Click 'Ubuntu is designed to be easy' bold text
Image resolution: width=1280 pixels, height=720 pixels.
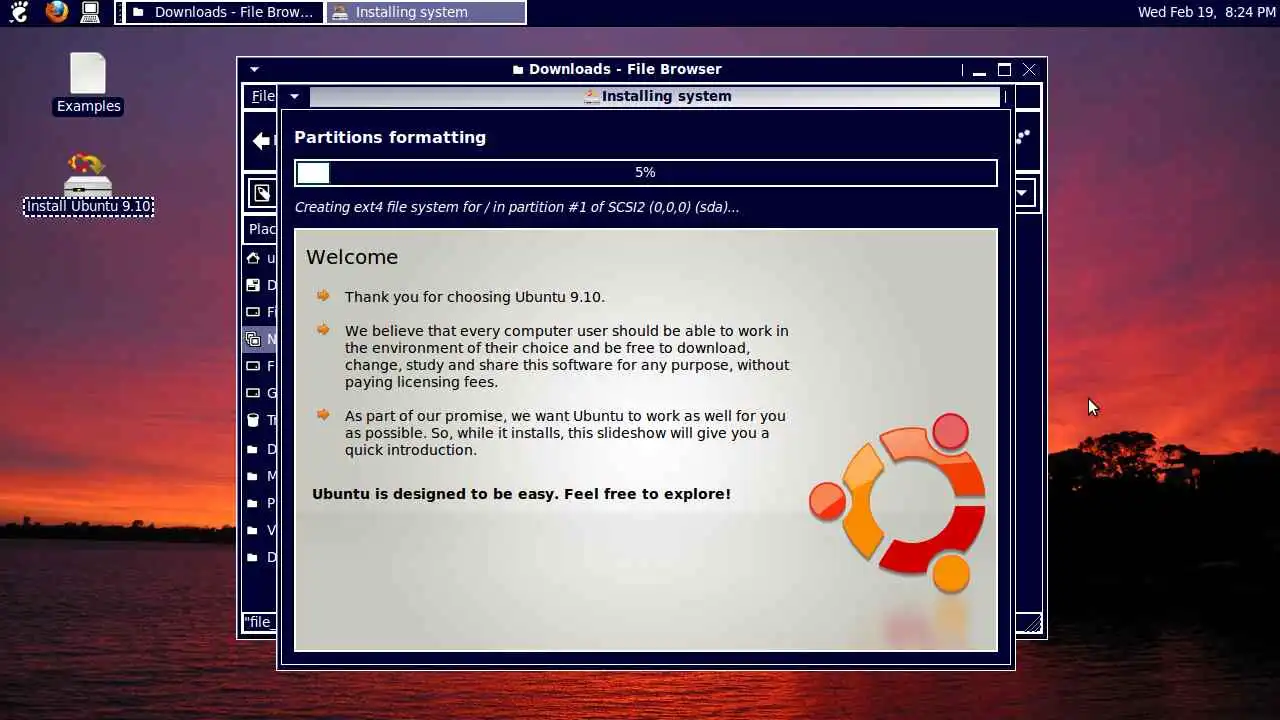pyautogui.click(x=522, y=494)
